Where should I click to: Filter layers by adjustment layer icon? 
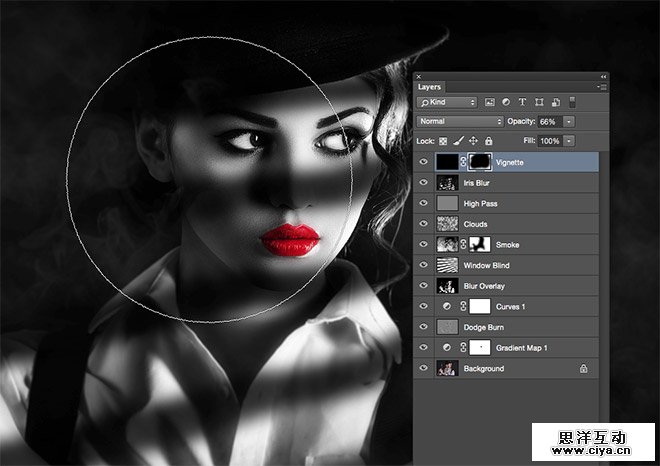click(506, 102)
